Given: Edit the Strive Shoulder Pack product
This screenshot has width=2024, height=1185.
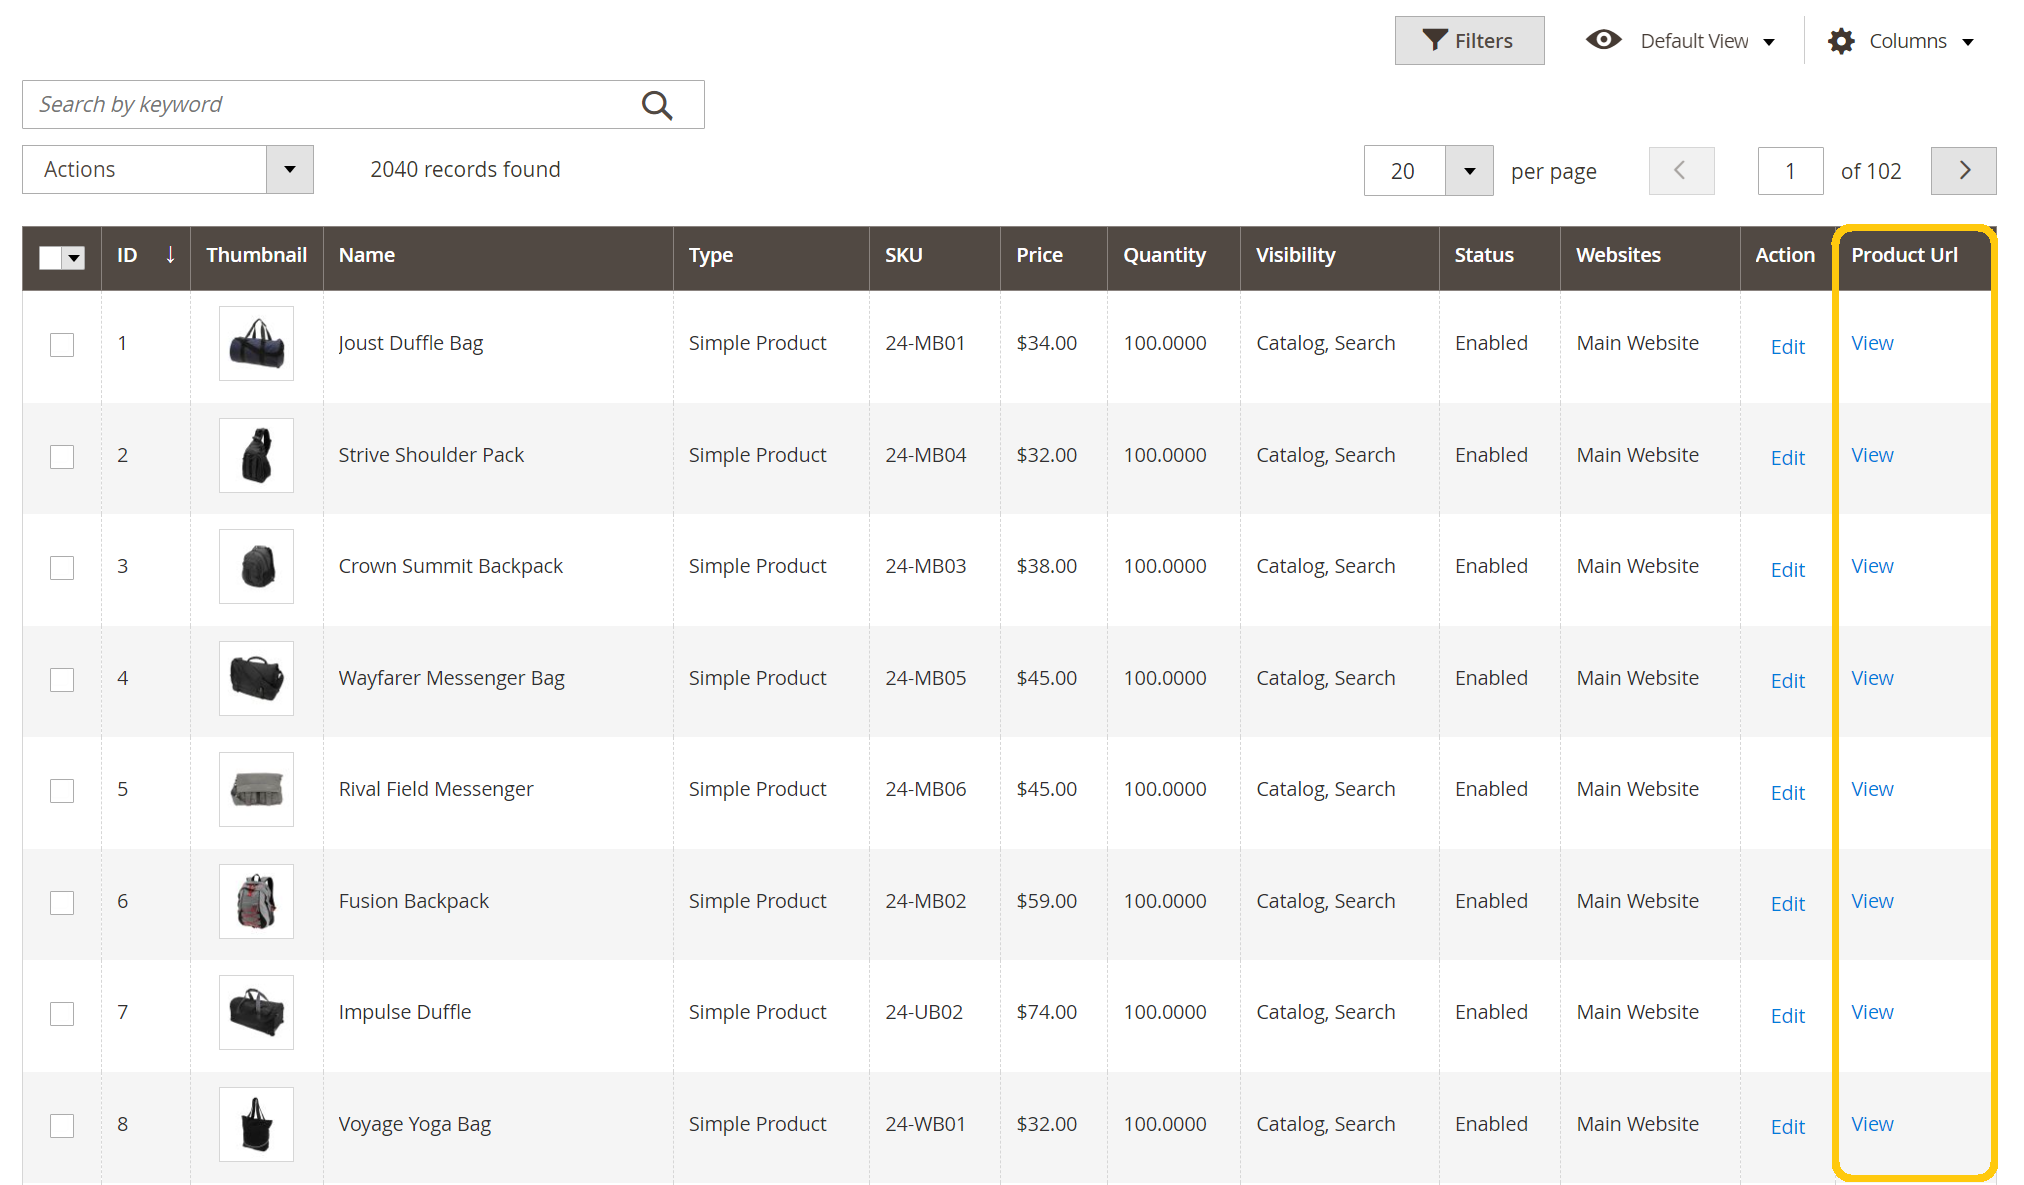Looking at the screenshot, I should pyautogui.click(x=1787, y=458).
